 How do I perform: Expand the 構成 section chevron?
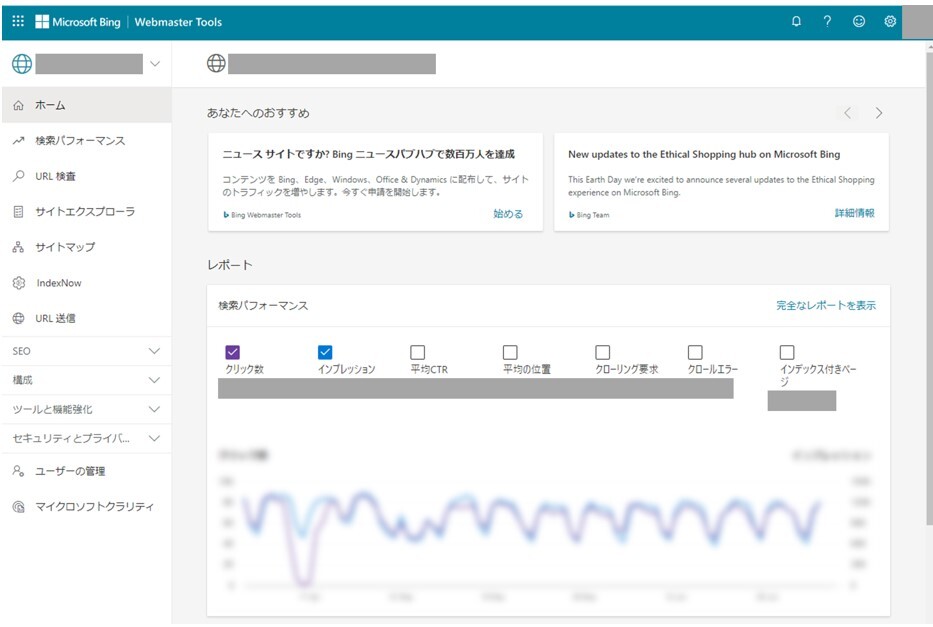[x=154, y=380]
